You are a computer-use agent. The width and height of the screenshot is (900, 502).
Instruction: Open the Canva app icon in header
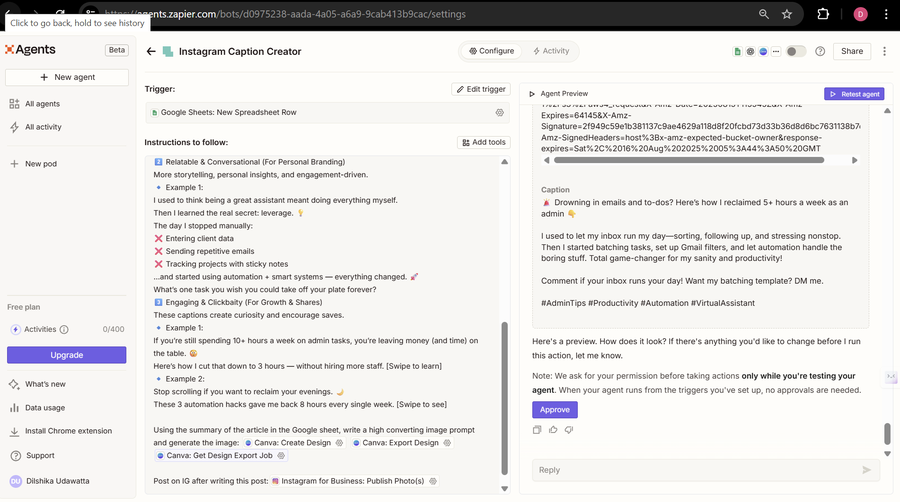click(x=763, y=52)
